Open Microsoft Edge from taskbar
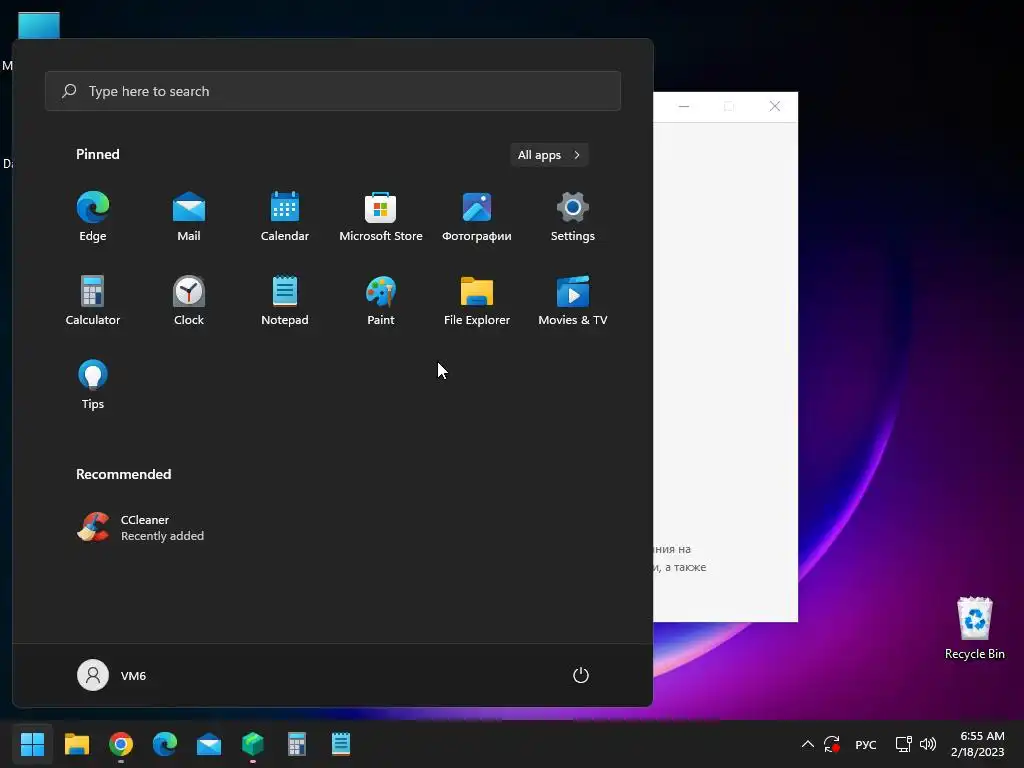This screenshot has width=1024, height=768. 165,744
